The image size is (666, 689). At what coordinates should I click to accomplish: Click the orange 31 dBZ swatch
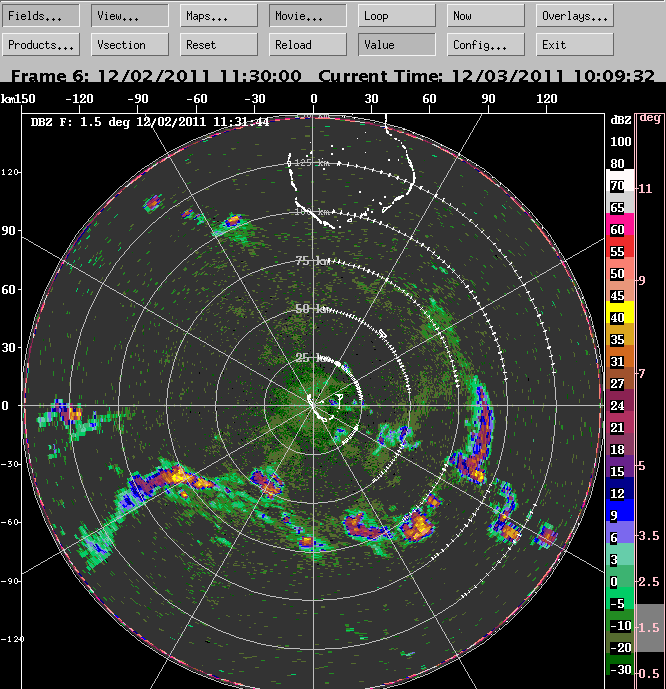pyautogui.click(x=620, y=356)
